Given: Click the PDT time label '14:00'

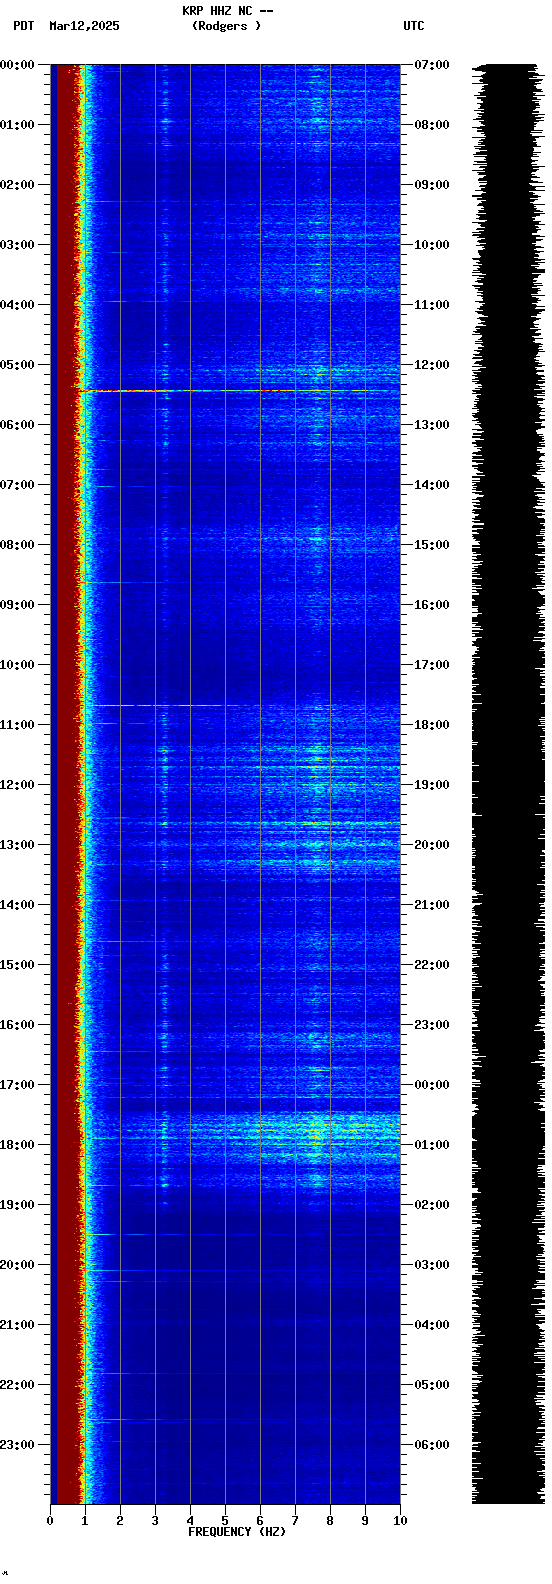Looking at the screenshot, I should pyautogui.click(x=17, y=905).
